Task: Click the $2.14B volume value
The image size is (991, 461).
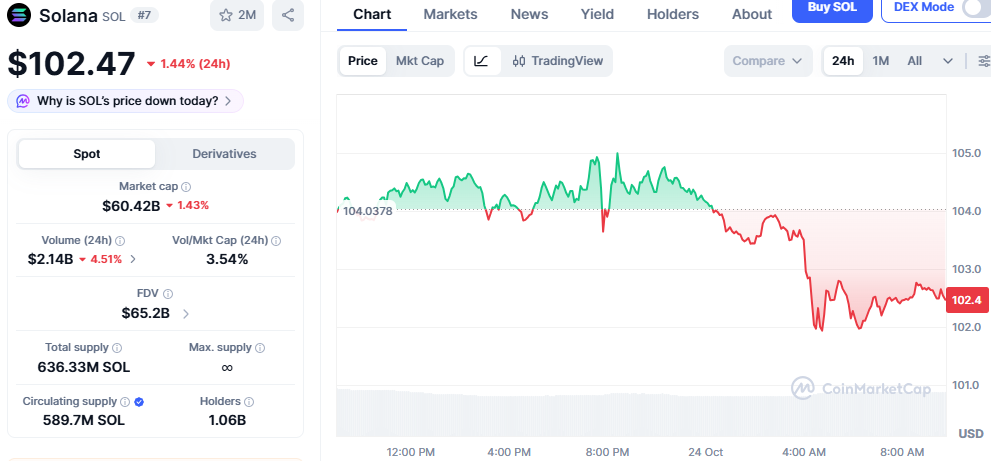Action: tap(51, 259)
